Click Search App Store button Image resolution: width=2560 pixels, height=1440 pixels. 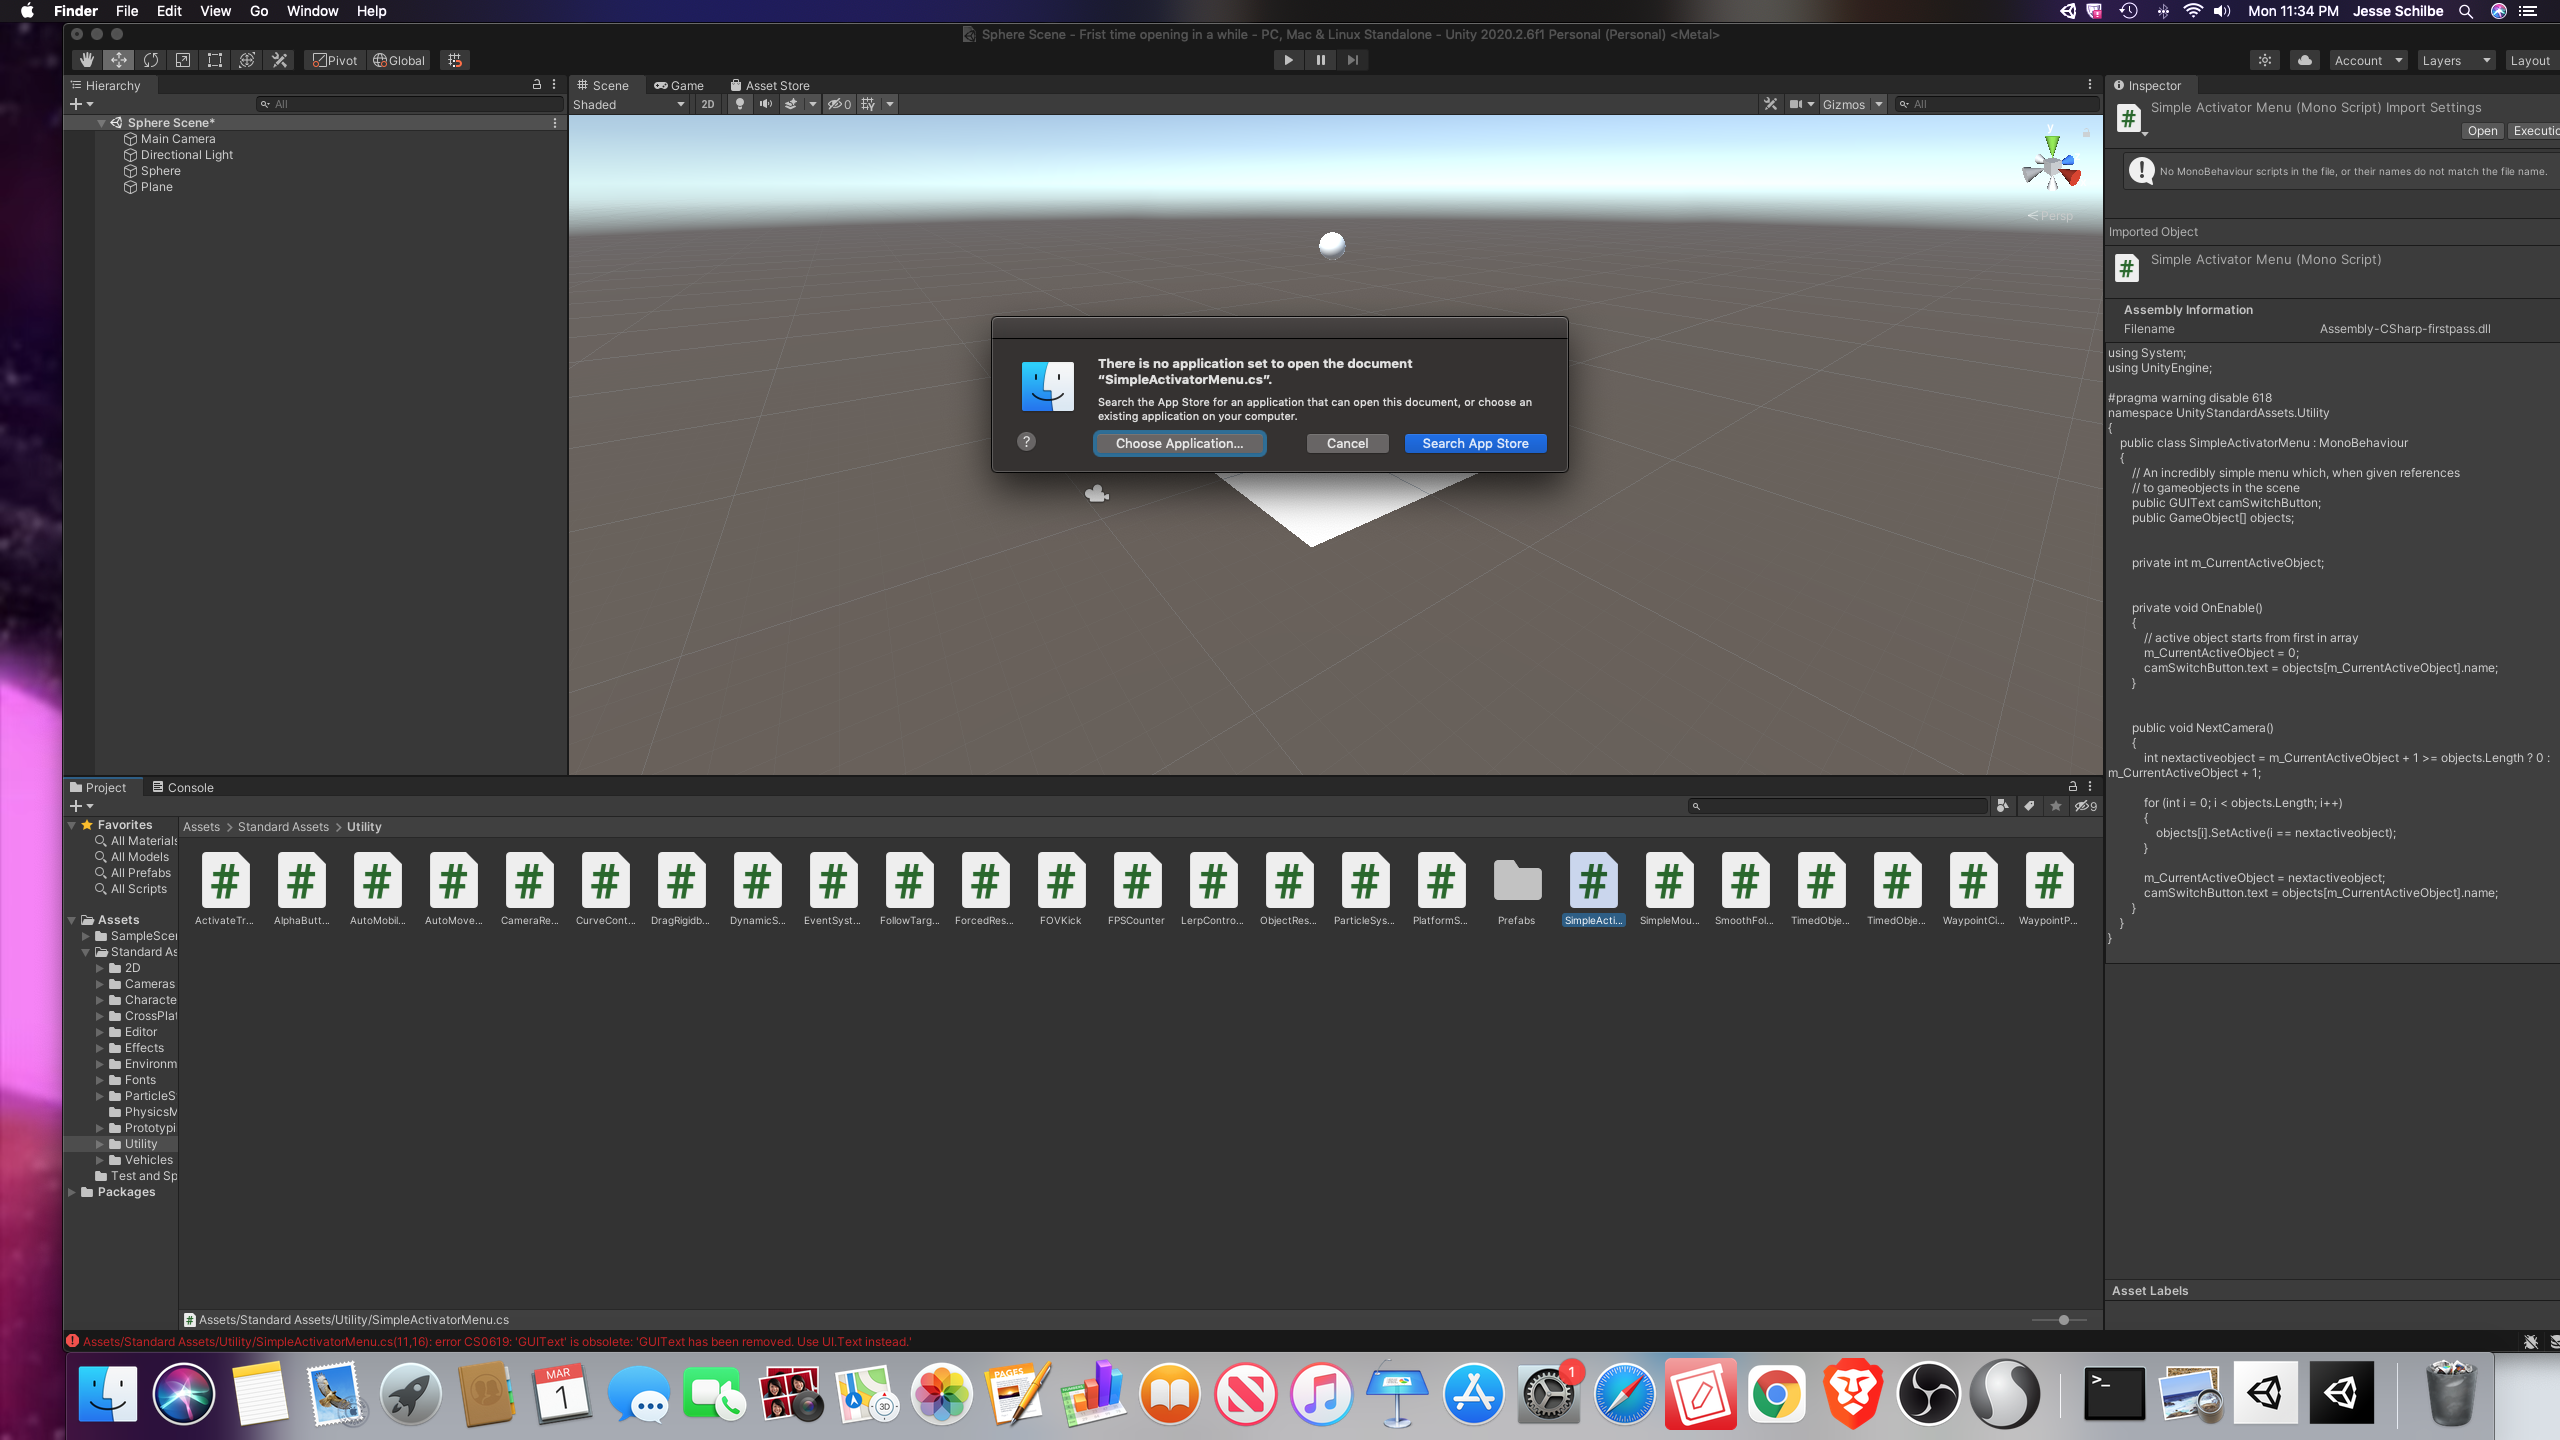click(1475, 443)
